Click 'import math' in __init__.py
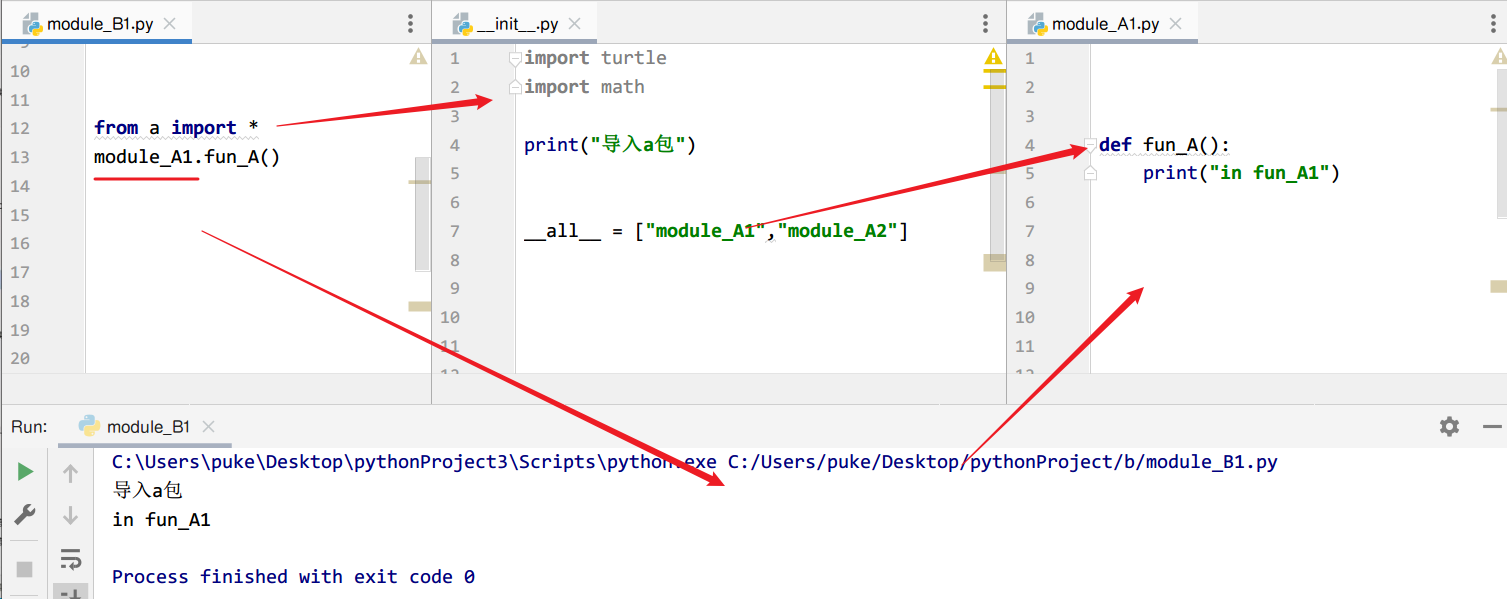This screenshot has width=1507, height=599. pos(584,87)
